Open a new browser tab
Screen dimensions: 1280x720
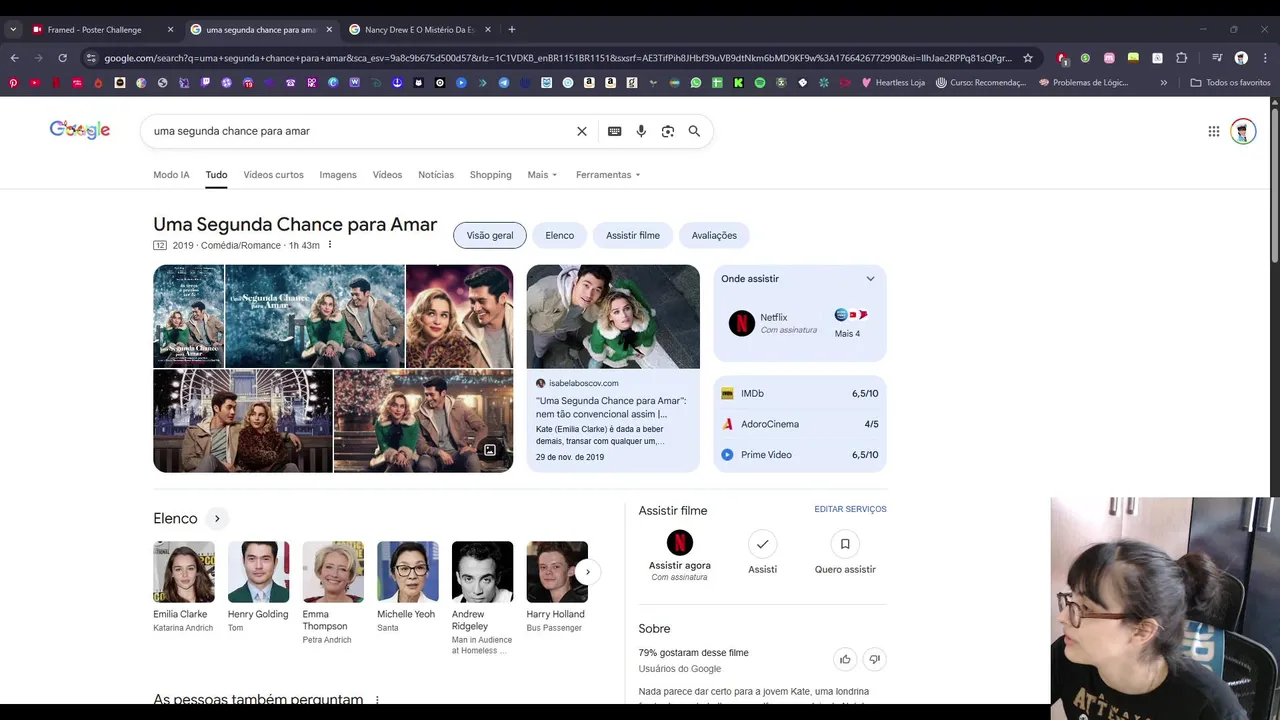(512, 30)
